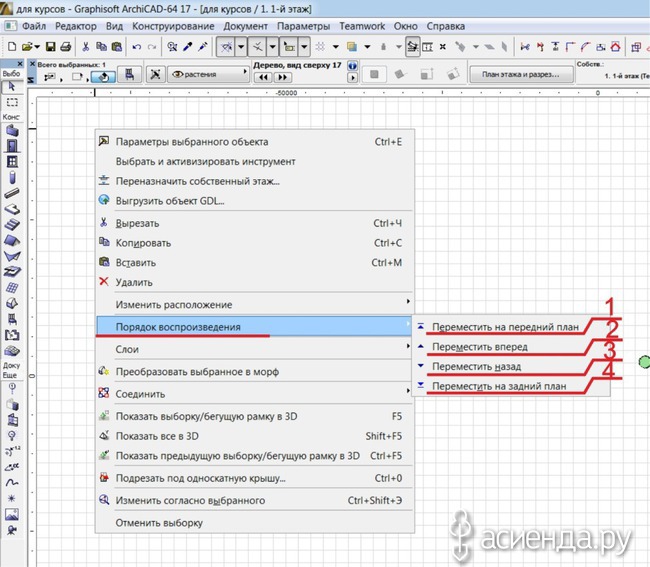Viewport: 650px width, 567px height.
Task: Select the Shell tool
Action: (12, 256)
